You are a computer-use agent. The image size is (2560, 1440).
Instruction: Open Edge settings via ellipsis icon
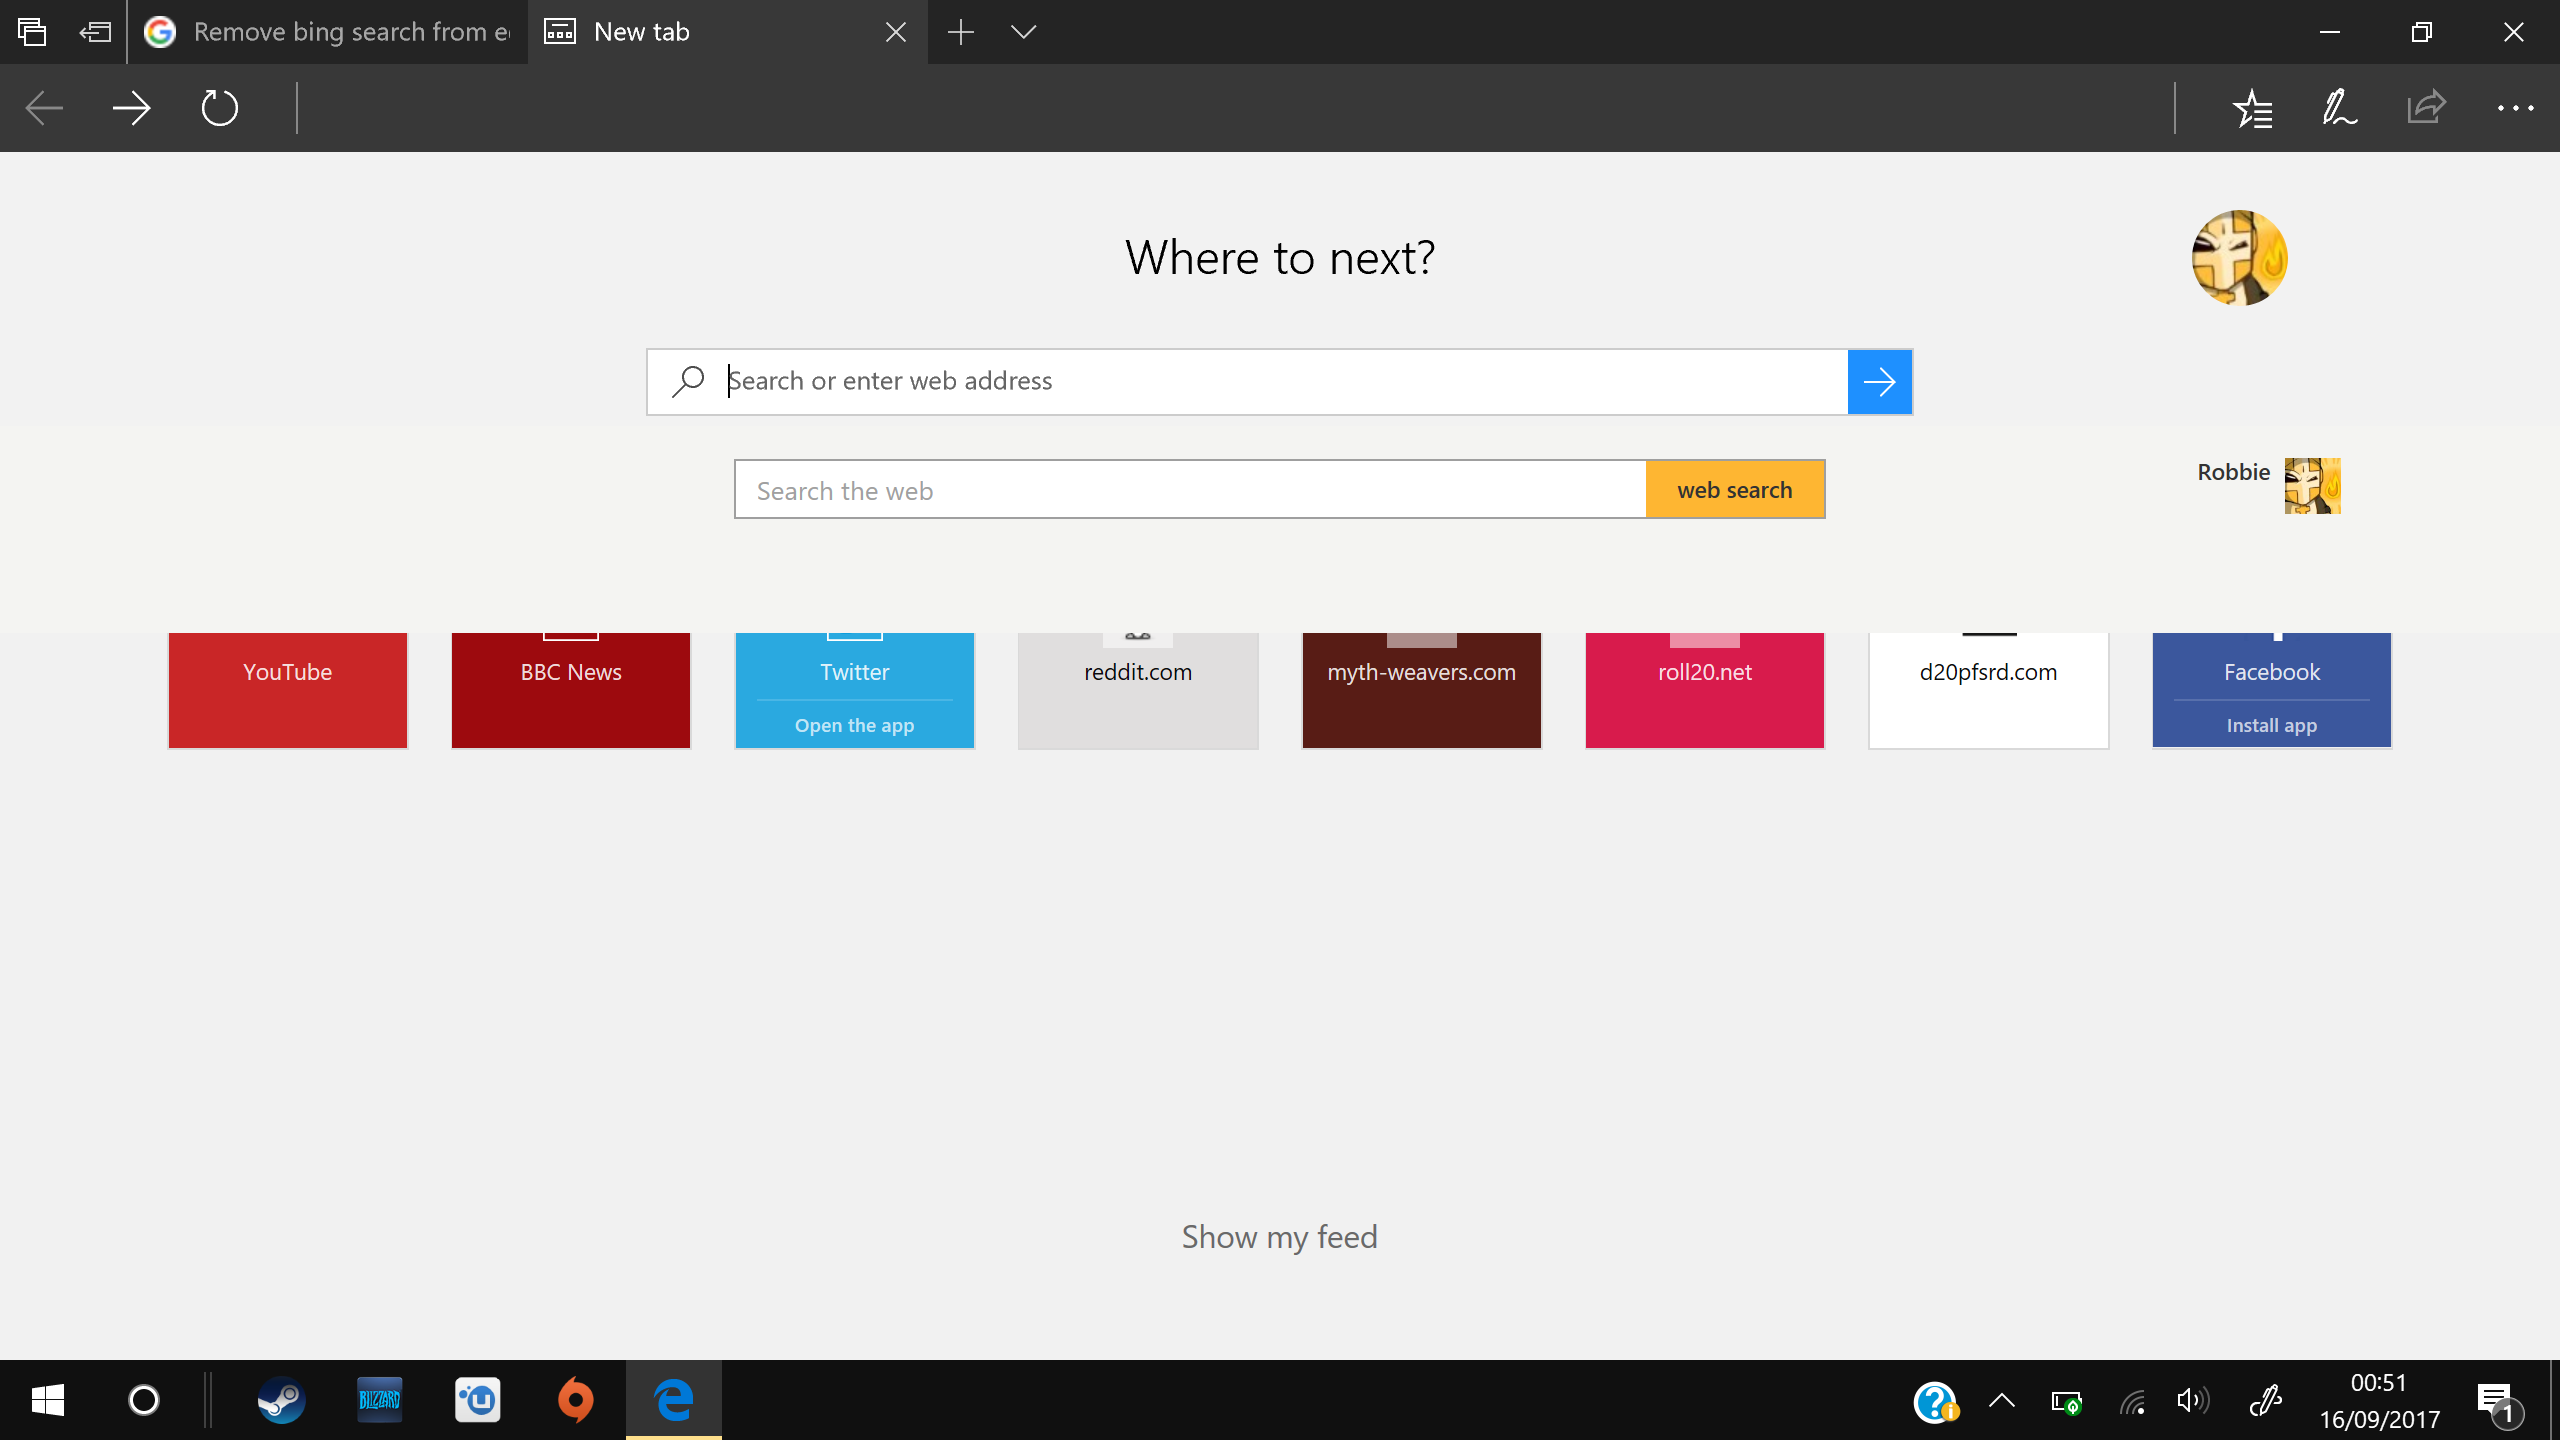[2514, 109]
